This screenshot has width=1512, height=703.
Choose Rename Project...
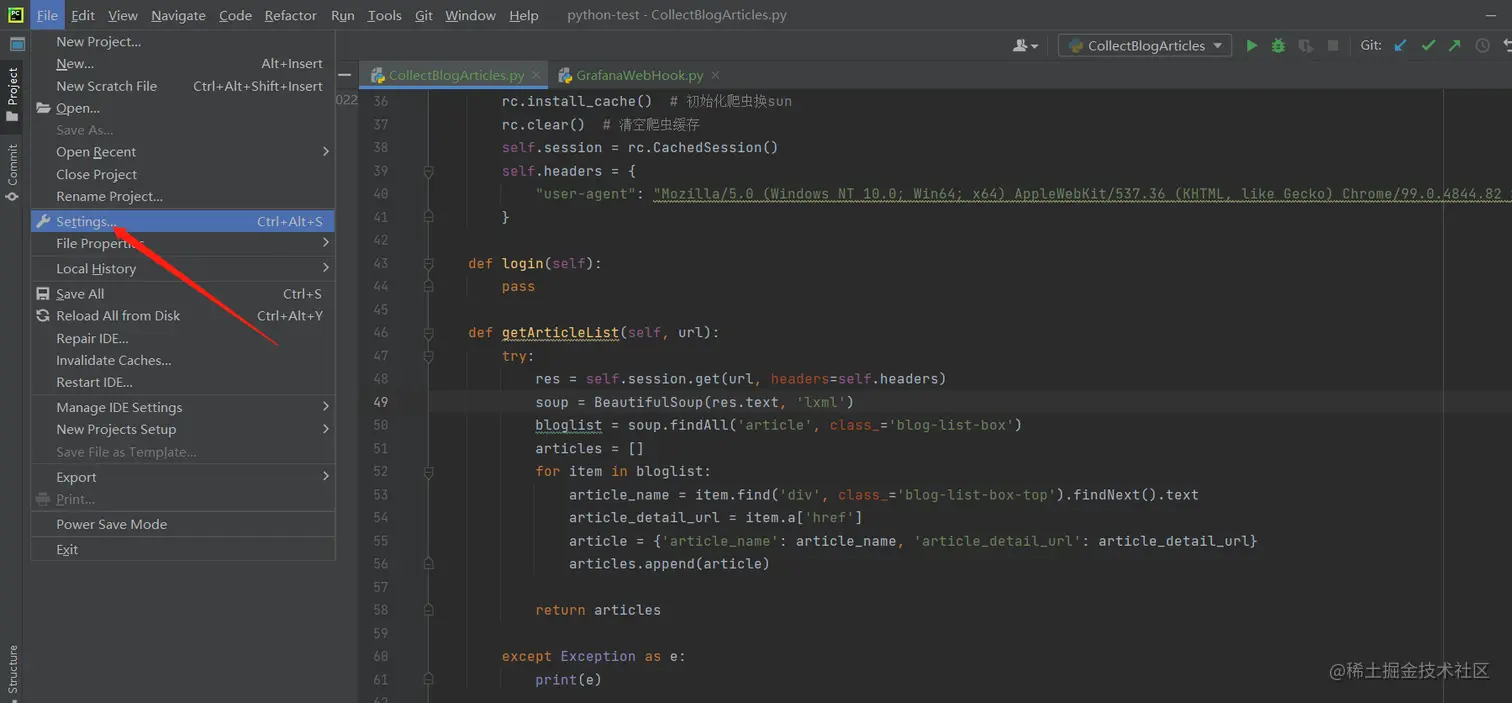pyautogui.click(x=183, y=196)
